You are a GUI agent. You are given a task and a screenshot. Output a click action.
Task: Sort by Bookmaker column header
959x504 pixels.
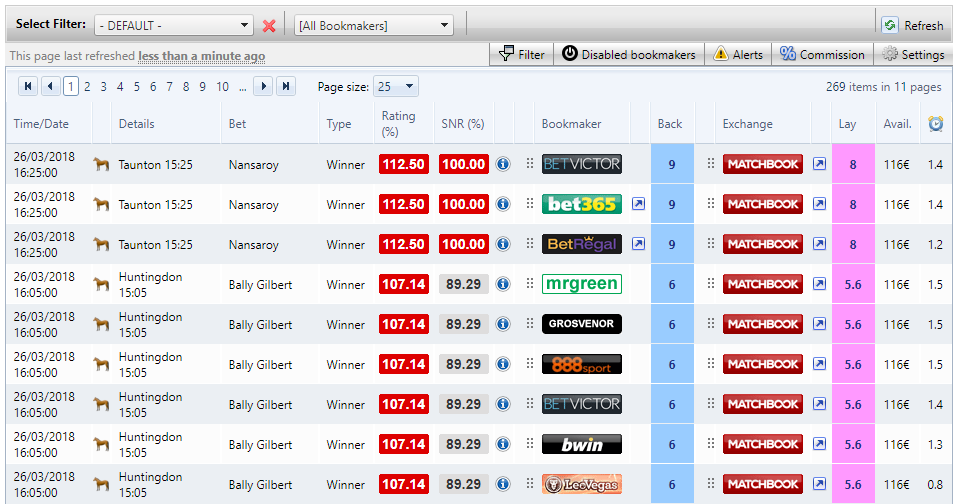pos(571,124)
